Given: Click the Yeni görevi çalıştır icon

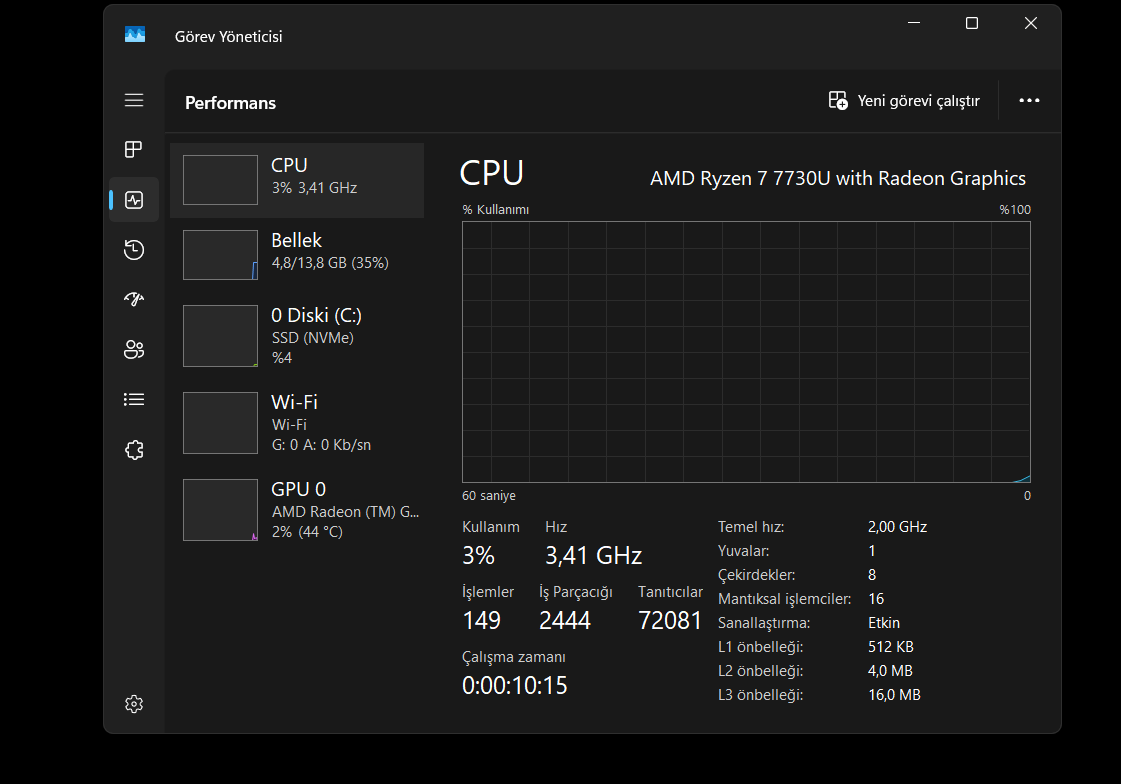Looking at the screenshot, I should point(838,101).
